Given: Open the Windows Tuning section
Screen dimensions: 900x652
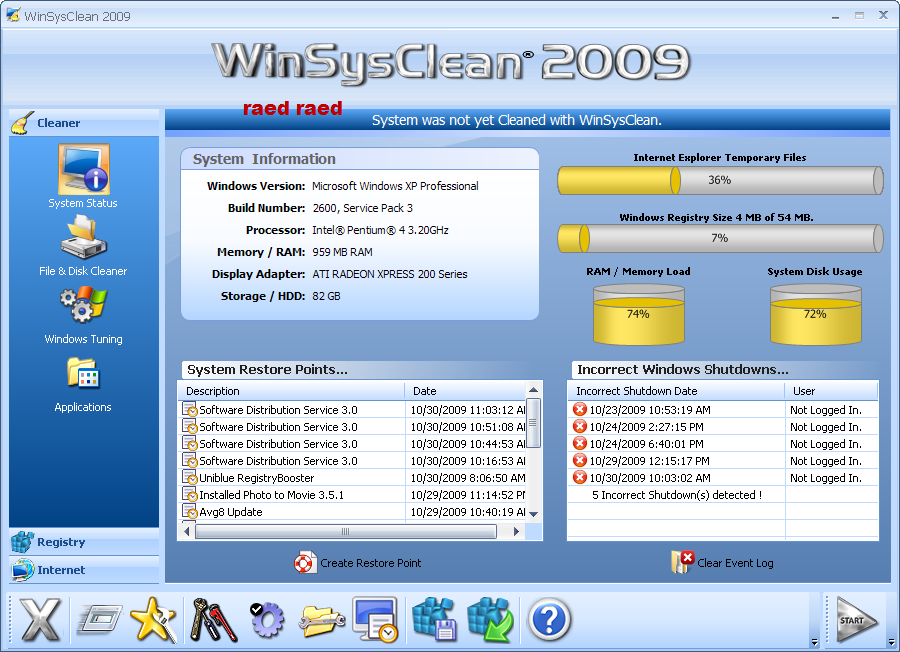Looking at the screenshot, I should click(x=84, y=305).
